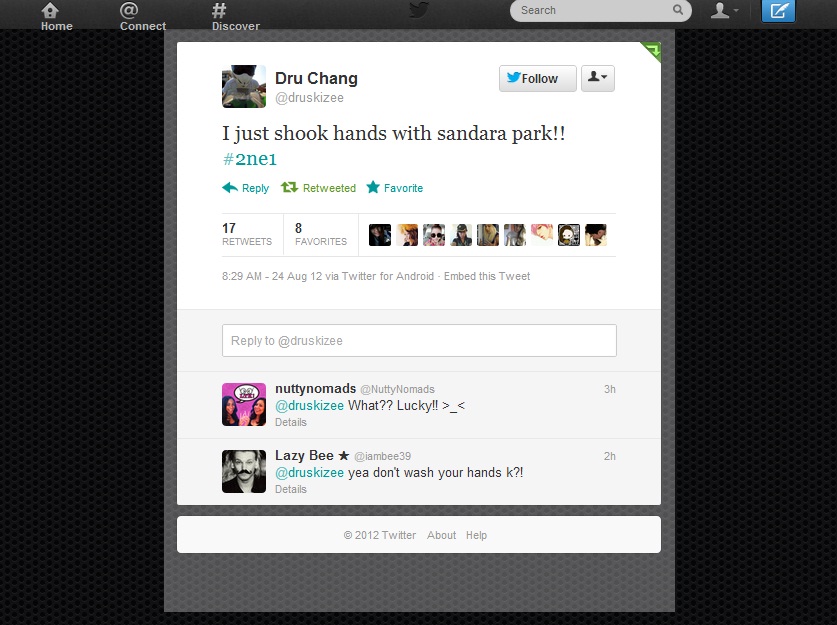Expand the account profile dropdown in top bar

click(x=724, y=10)
